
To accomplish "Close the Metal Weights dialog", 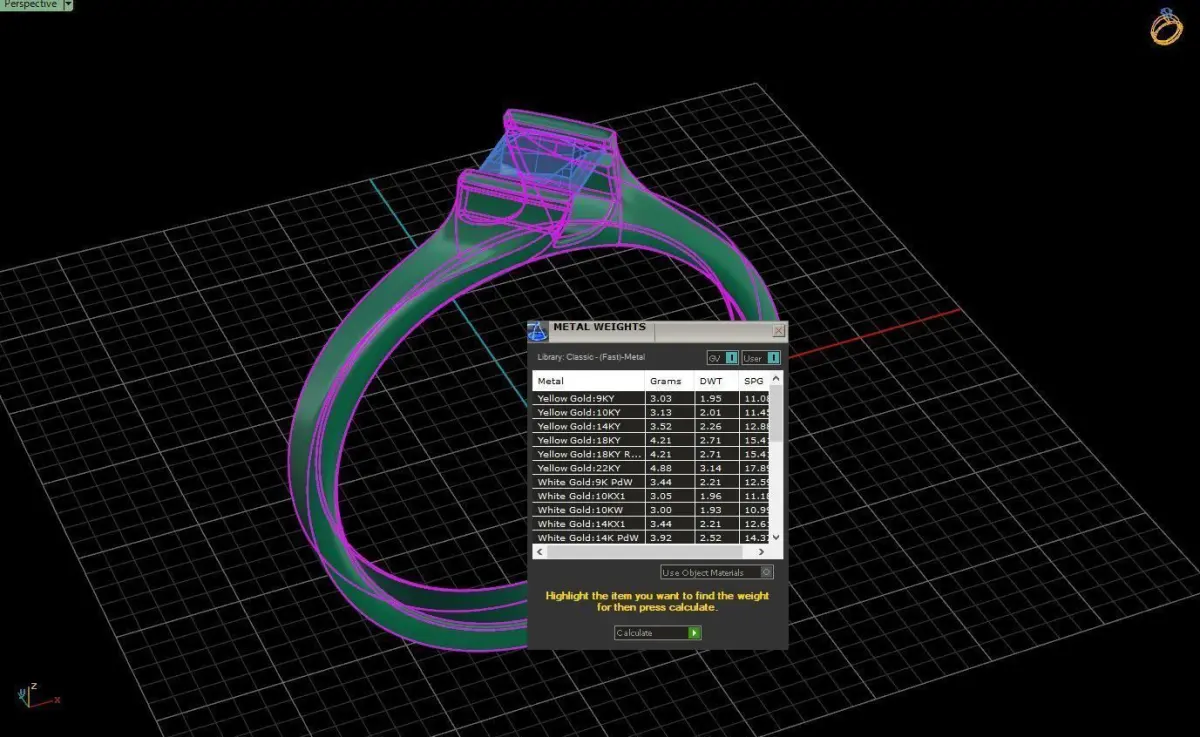I will (779, 330).
